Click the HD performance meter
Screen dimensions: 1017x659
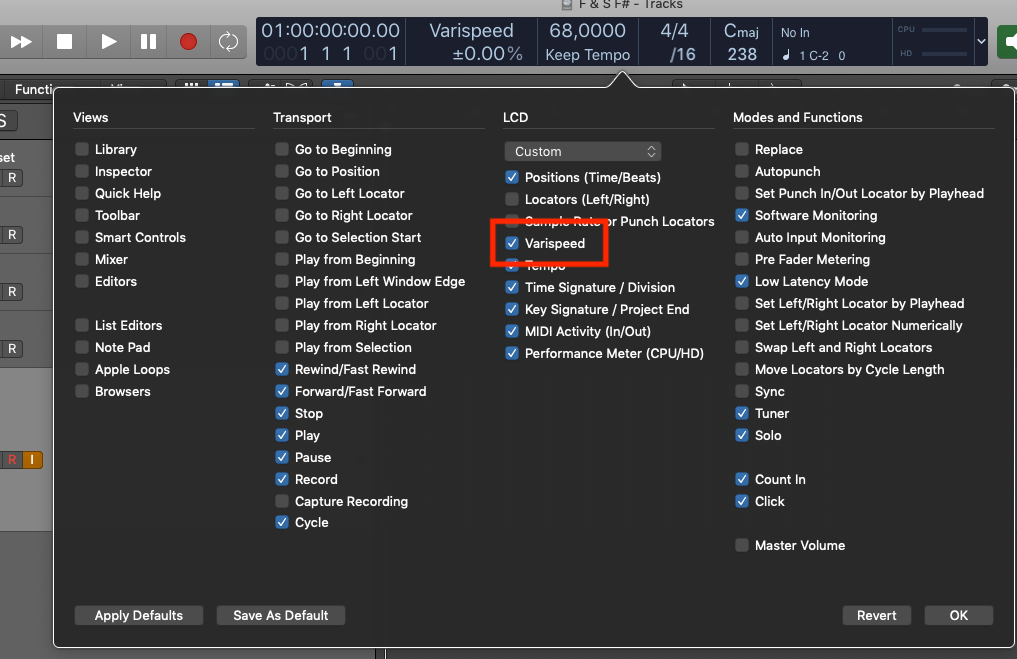[933, 53]
